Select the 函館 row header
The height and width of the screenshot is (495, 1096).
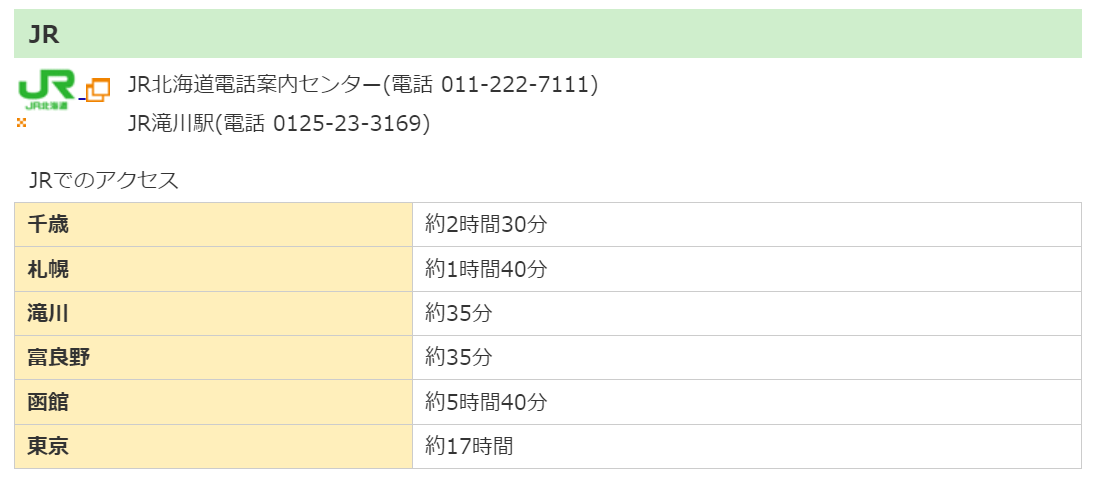[x=213, y=402]
